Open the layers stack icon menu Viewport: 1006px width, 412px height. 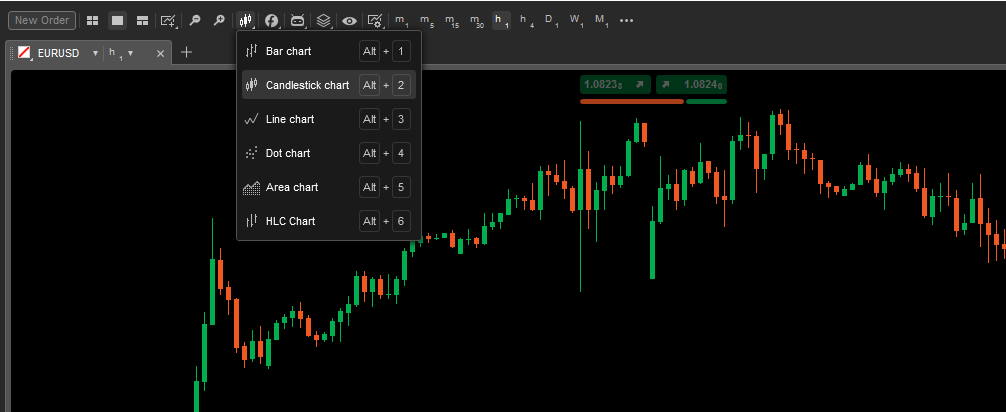pos(323,20)
